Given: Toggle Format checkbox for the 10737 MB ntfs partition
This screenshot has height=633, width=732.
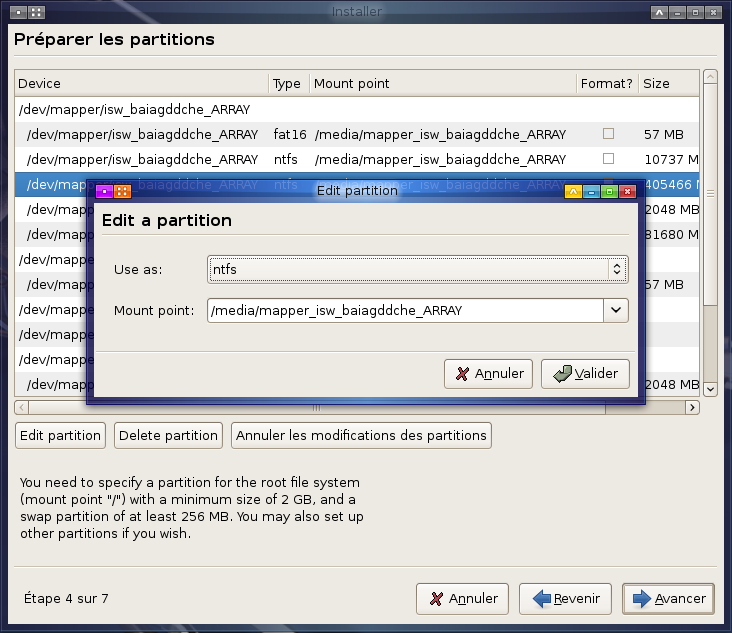Looking at the screenshot, I should point(608,159).
